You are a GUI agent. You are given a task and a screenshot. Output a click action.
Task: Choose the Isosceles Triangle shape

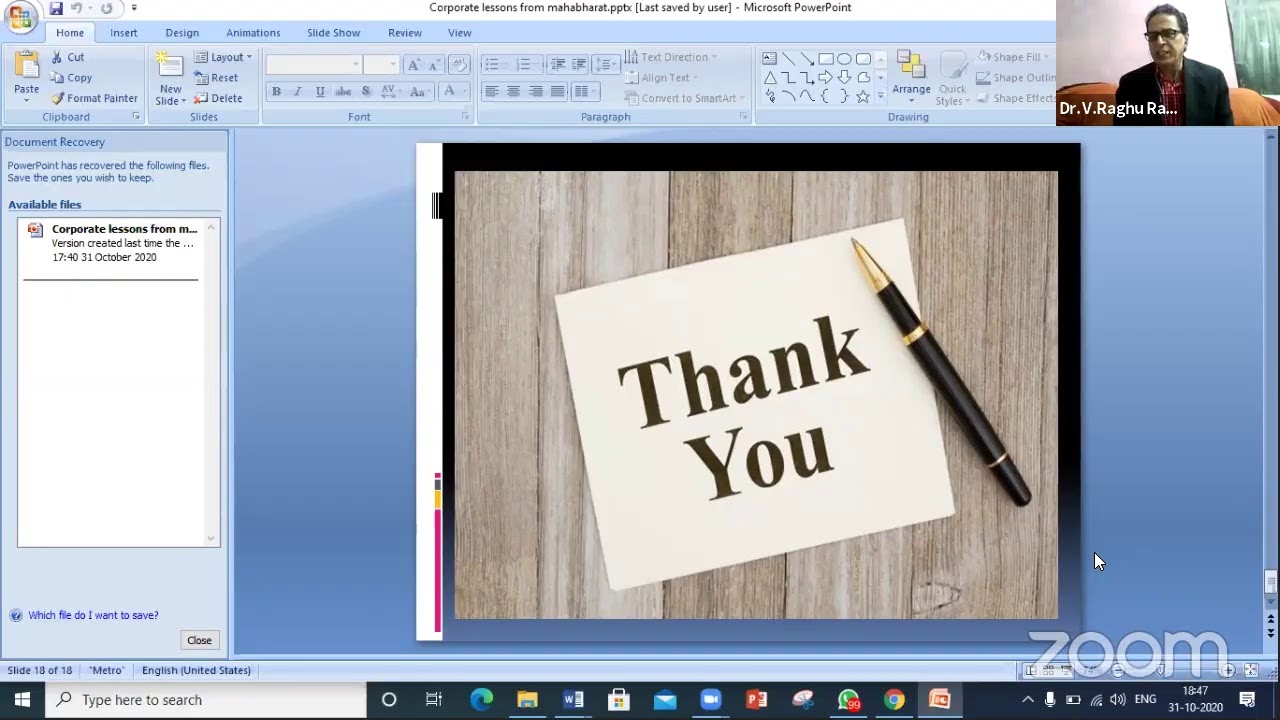[x=769, y=77]
